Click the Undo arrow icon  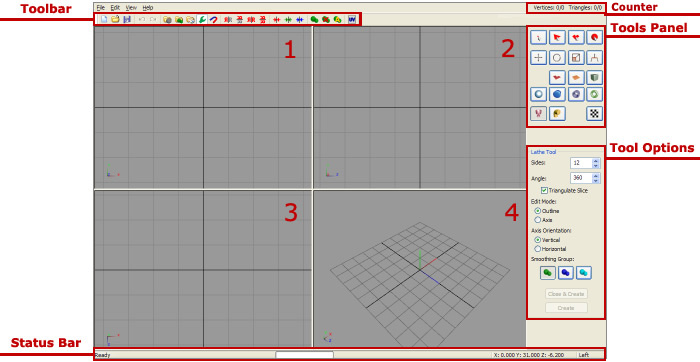coord(142,20)
